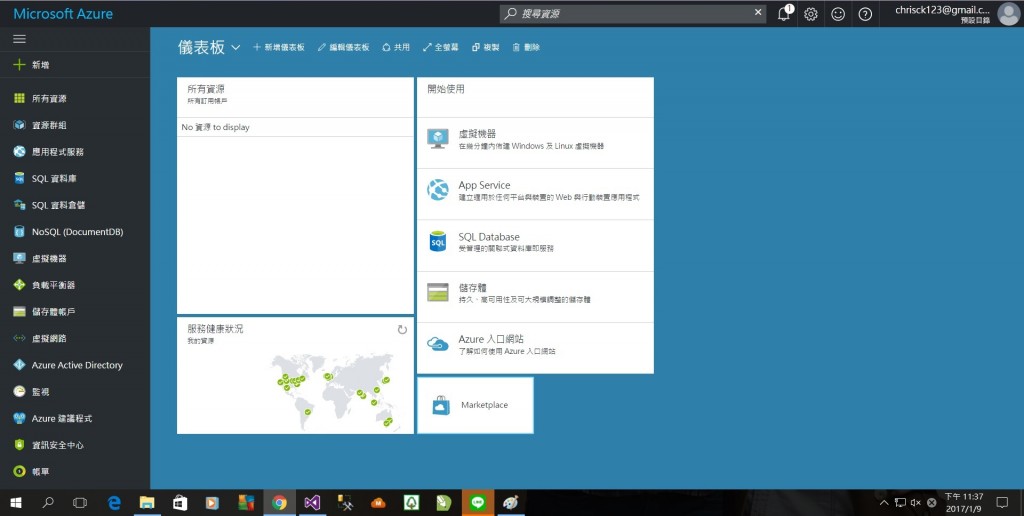Viewport: 1024px width, 516px height.
Task: Refresh the 服務健康狀況 tile
Action: click(x=402, y=330)
